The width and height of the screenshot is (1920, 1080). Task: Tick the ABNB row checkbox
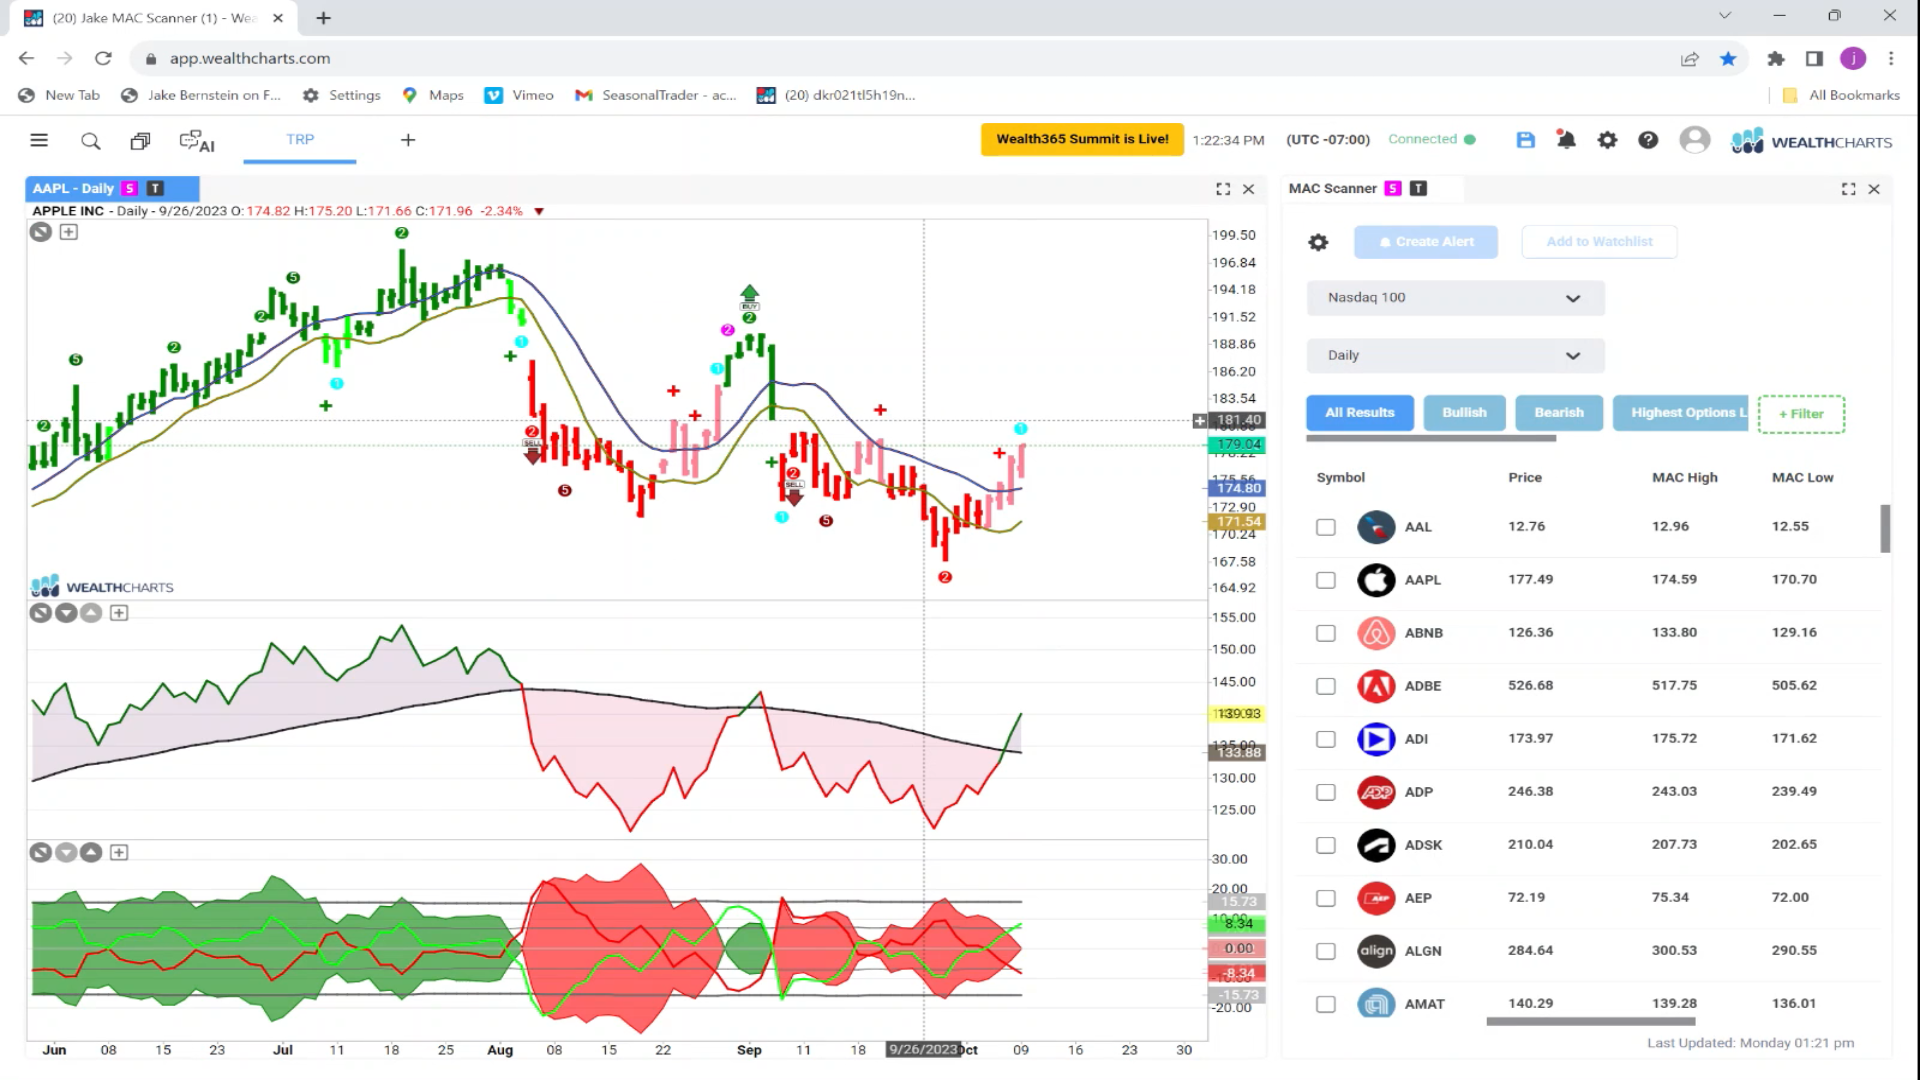pos(1326,633)
